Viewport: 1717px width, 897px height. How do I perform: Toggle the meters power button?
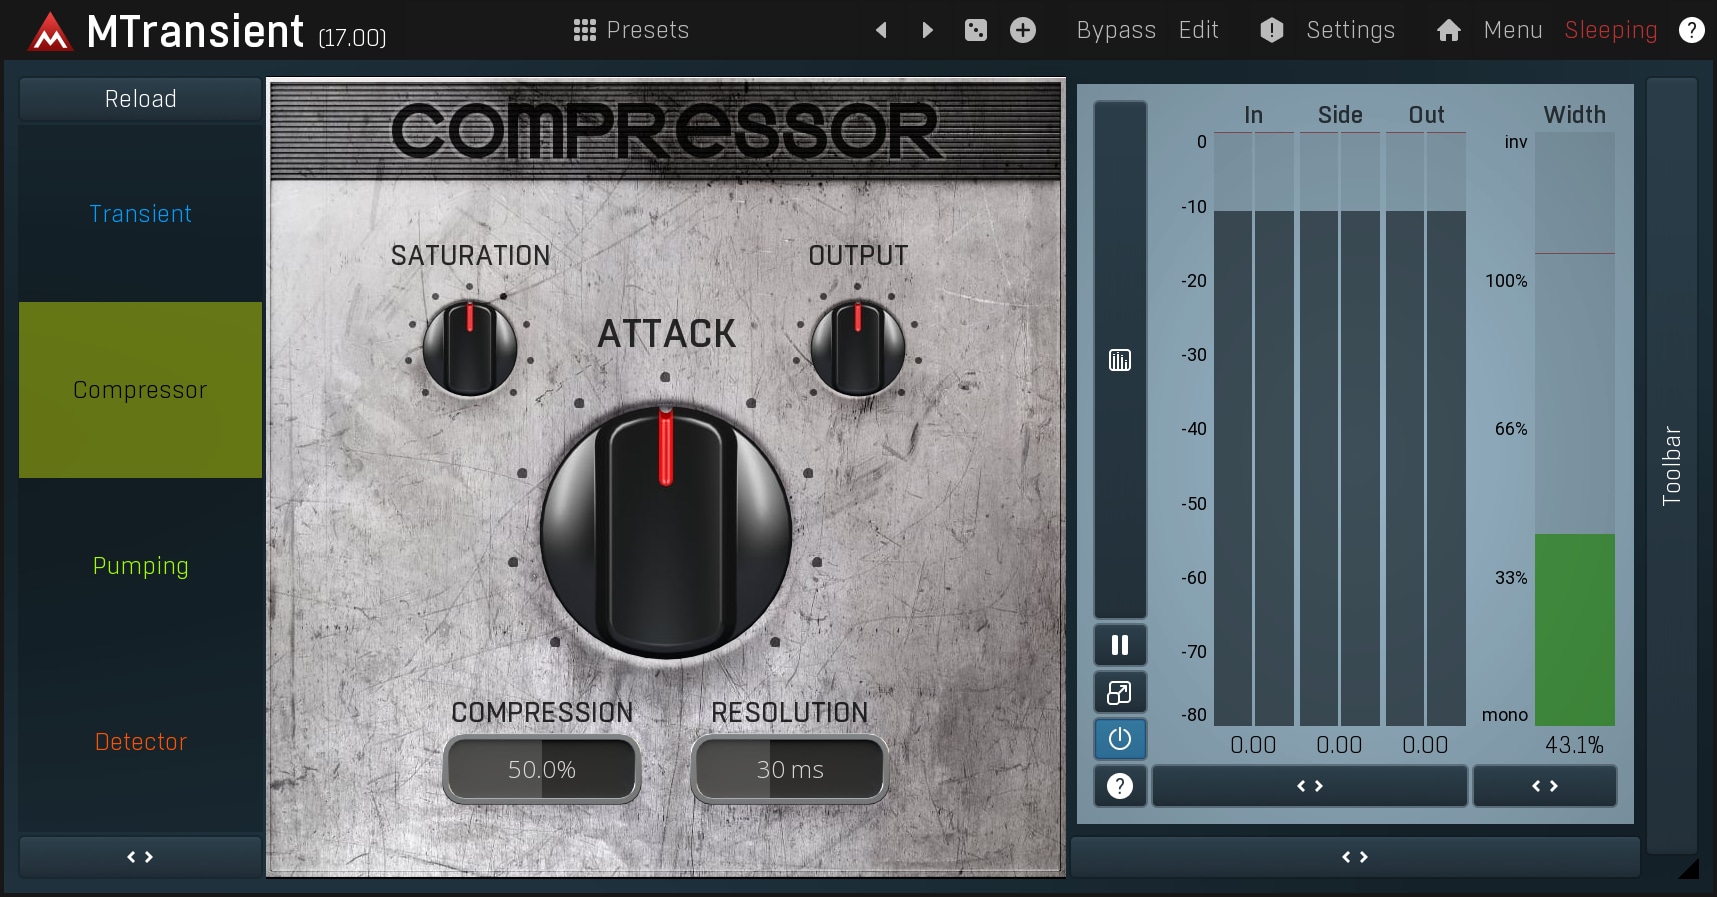coord(1120,739)
